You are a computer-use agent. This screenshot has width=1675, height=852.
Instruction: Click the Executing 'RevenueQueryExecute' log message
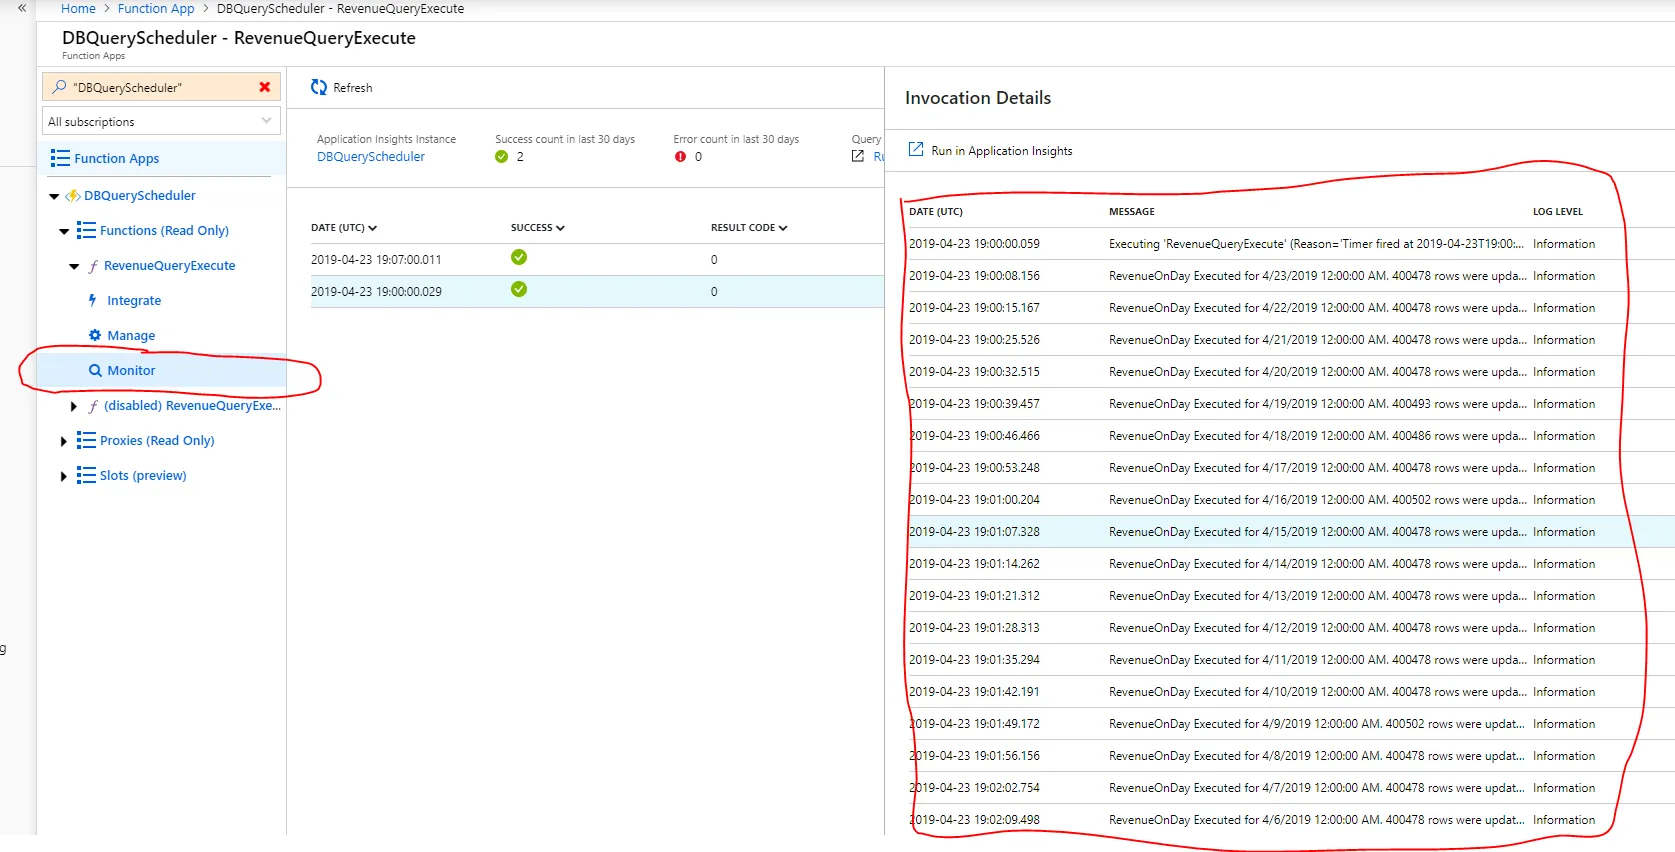coord(1316,244)
